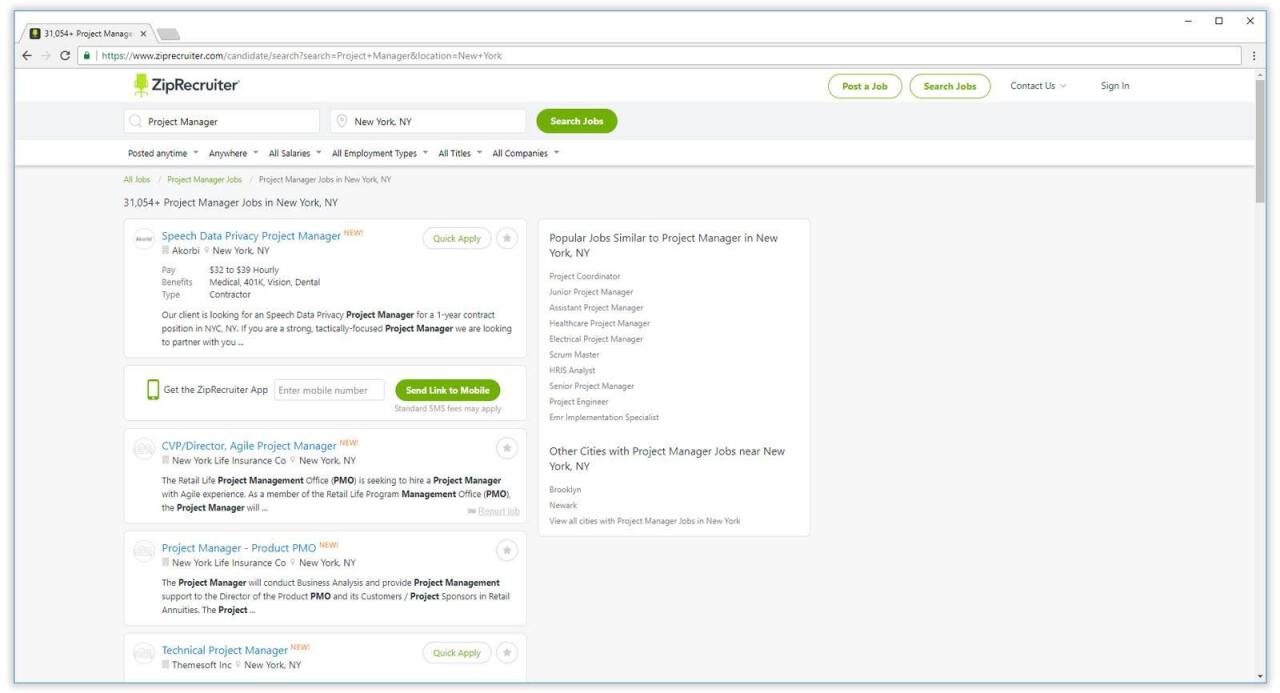
Task: Click the Akorbi company logo
Action: 143,241
